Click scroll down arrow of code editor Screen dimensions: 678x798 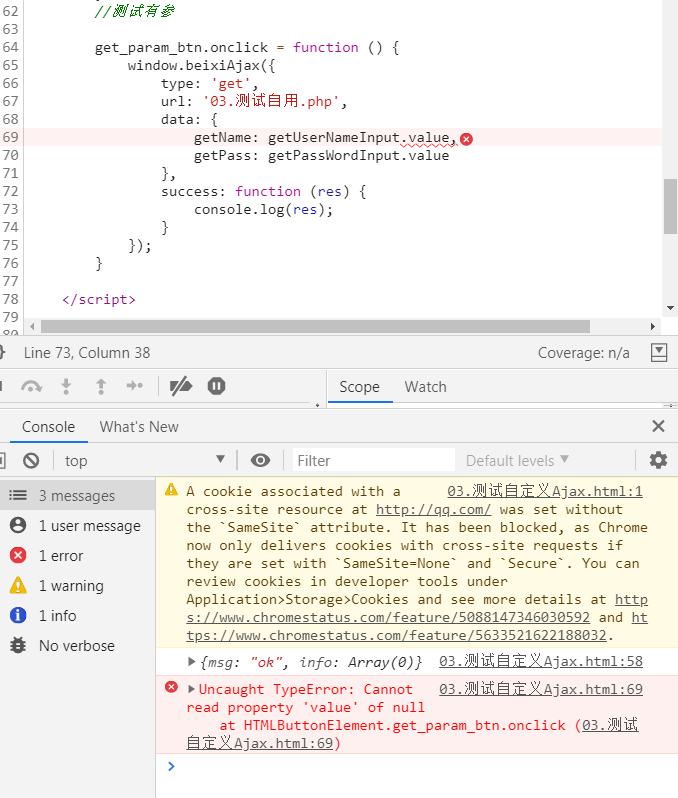[x=670, y=308]
